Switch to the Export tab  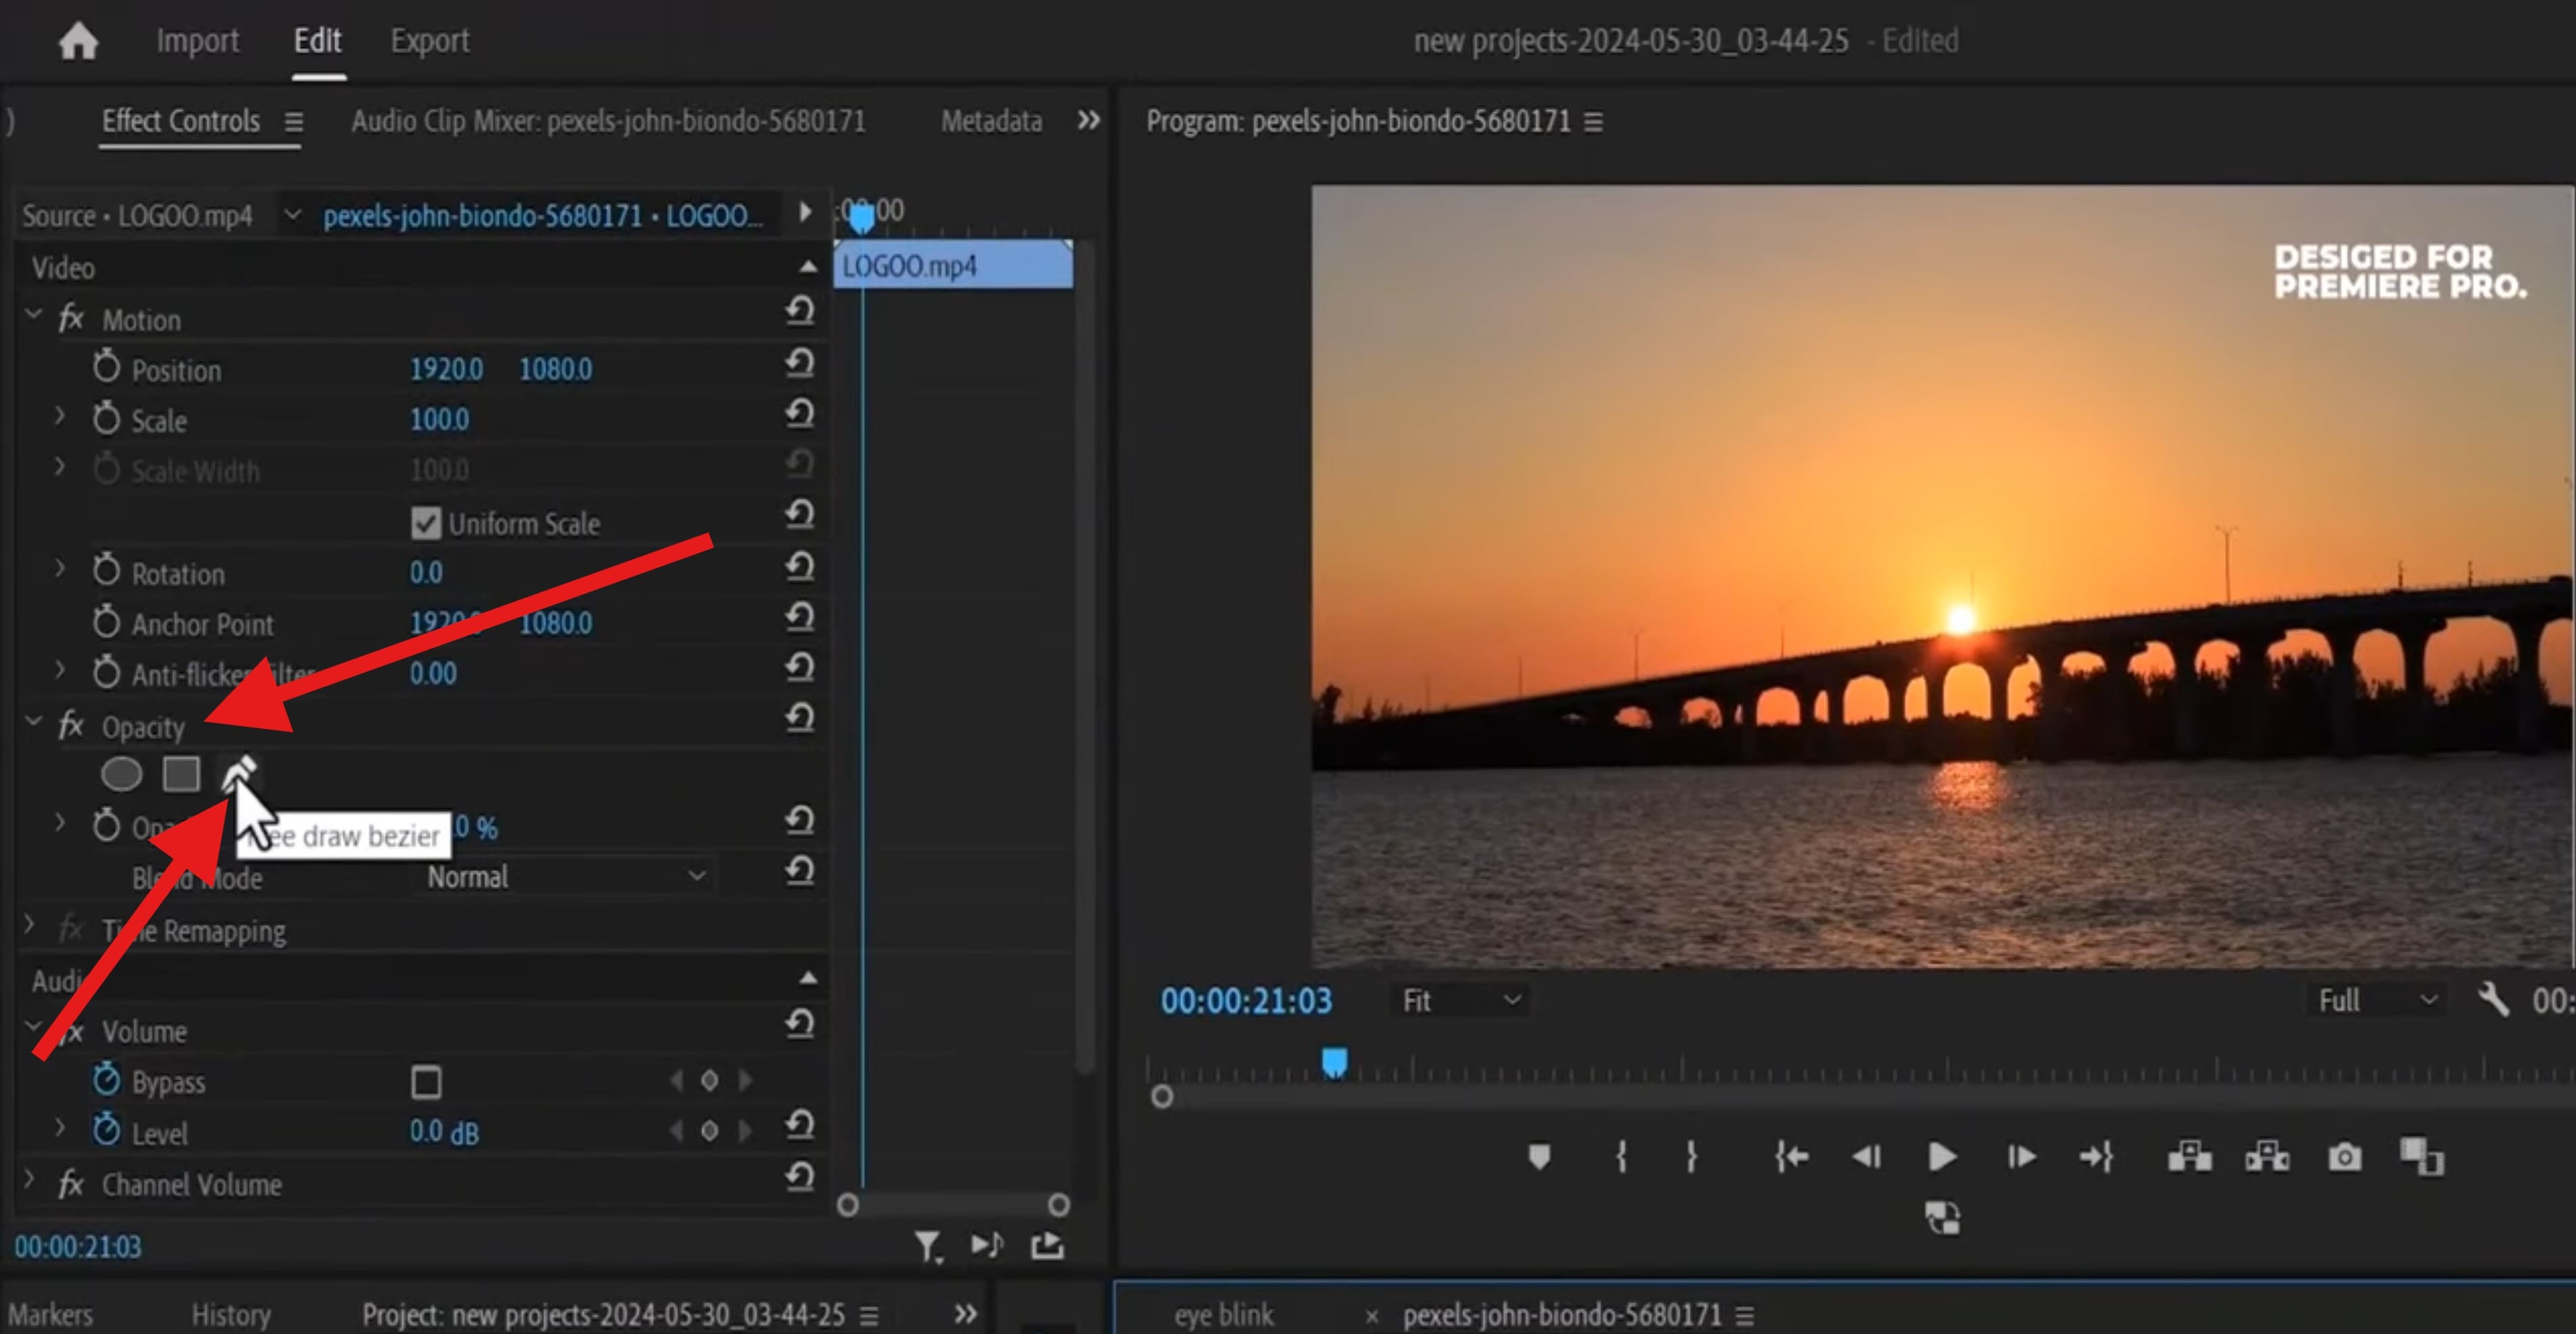pos(429,41)
